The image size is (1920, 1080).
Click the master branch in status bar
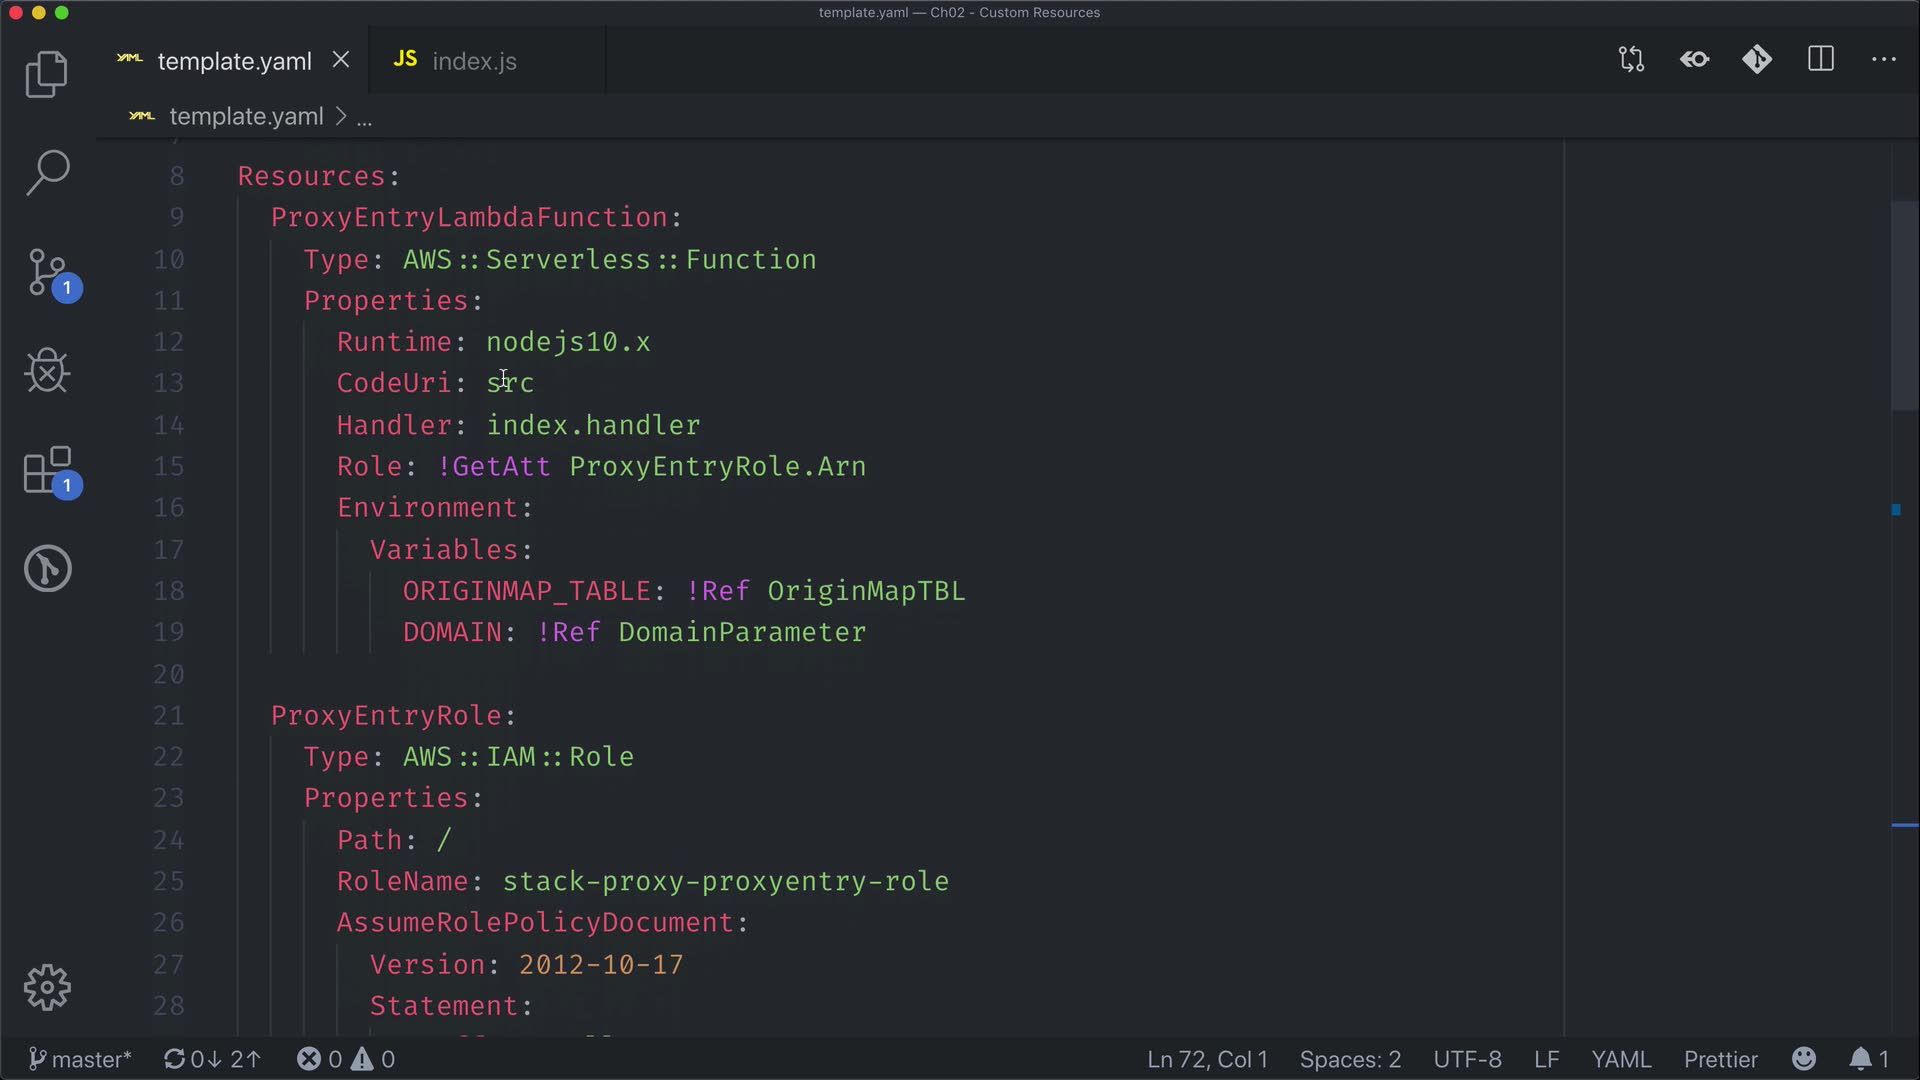tap(80, 1059)
